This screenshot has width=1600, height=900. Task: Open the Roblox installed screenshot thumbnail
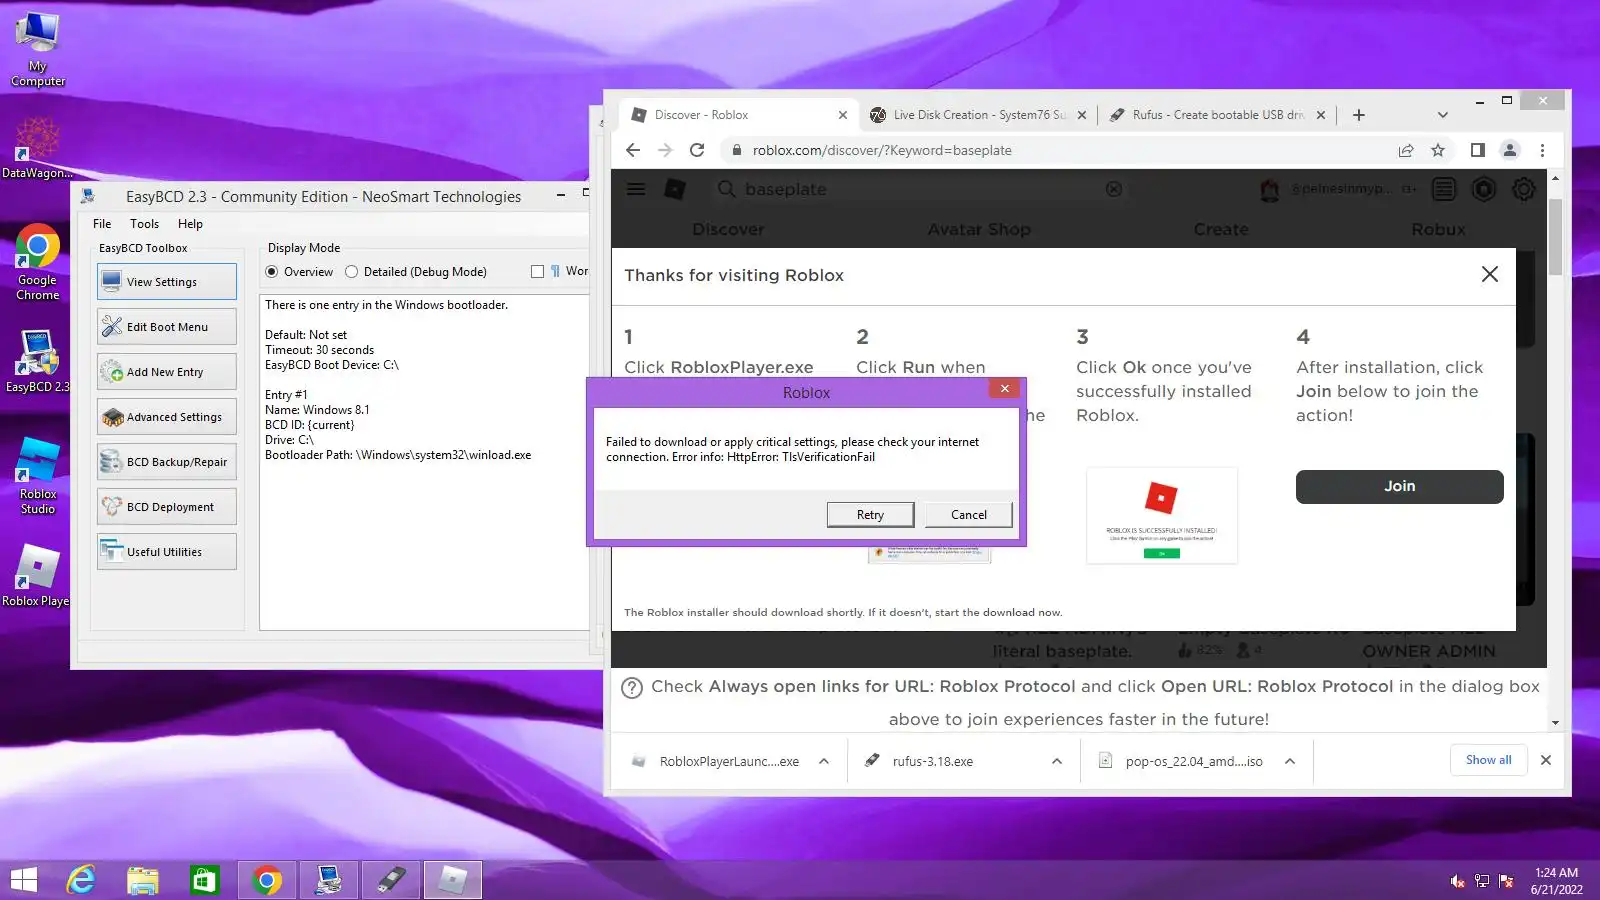pos(1162,516)
